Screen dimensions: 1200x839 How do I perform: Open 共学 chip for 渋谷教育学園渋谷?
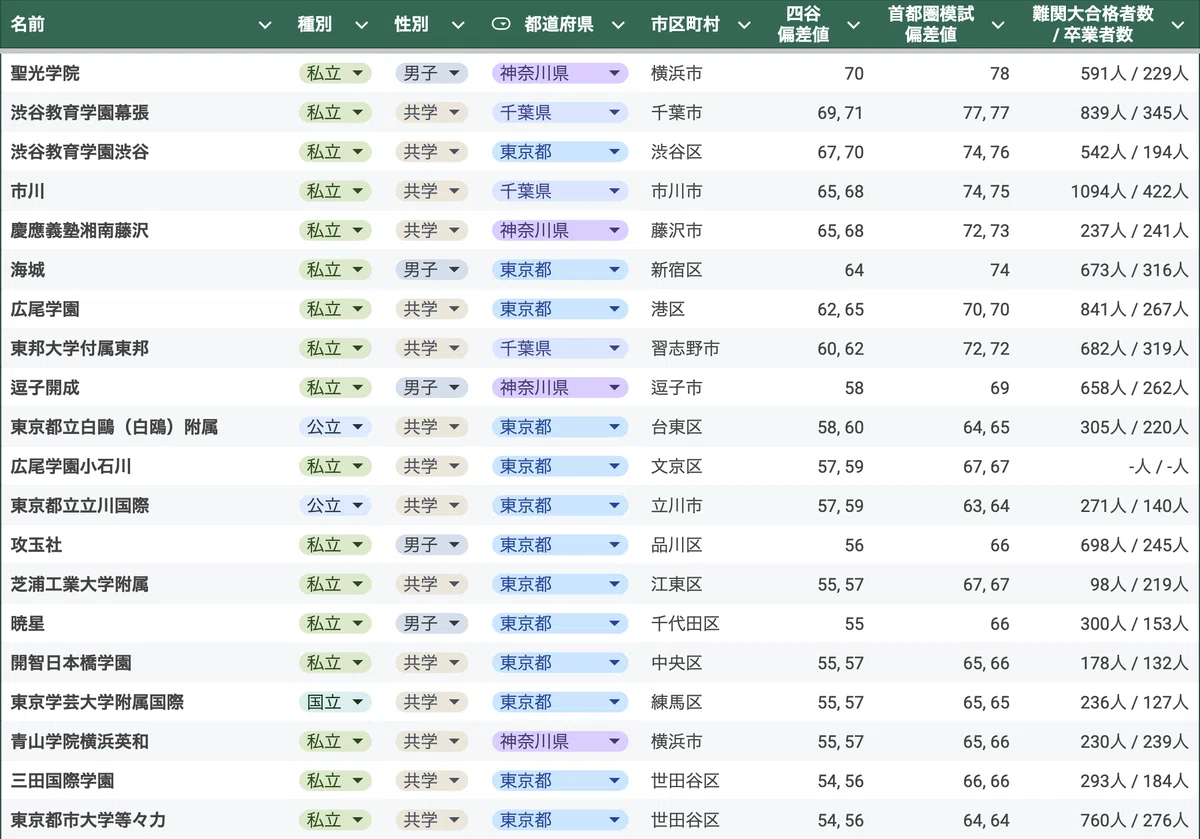click(x=431, y=152)
